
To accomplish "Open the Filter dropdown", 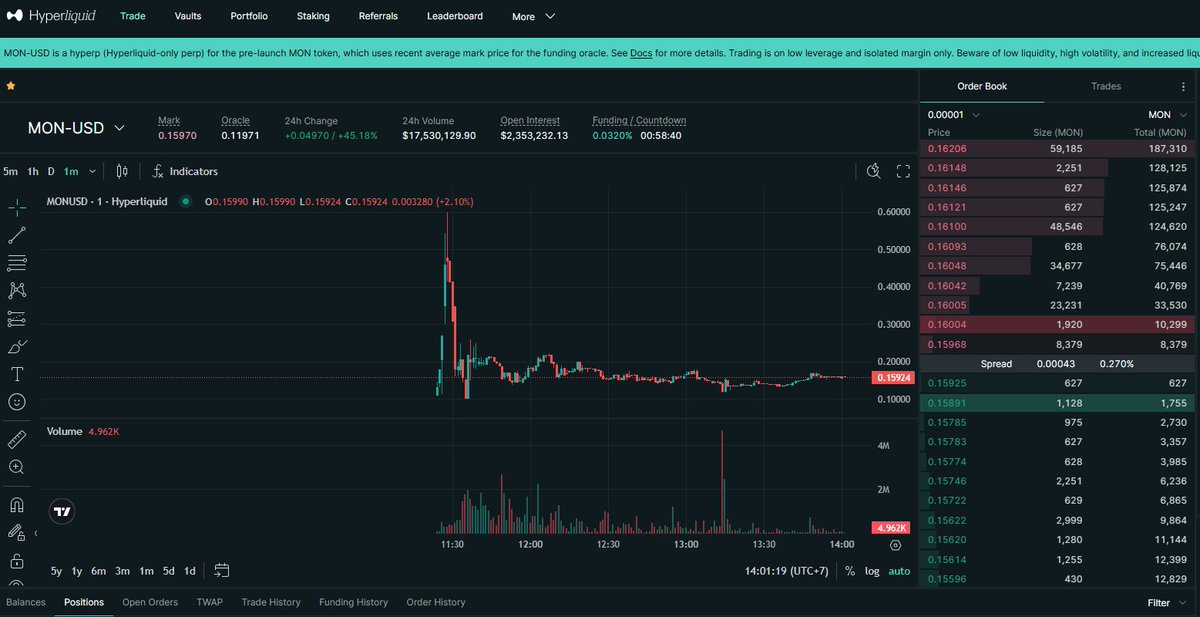I will coord(1166,603).
